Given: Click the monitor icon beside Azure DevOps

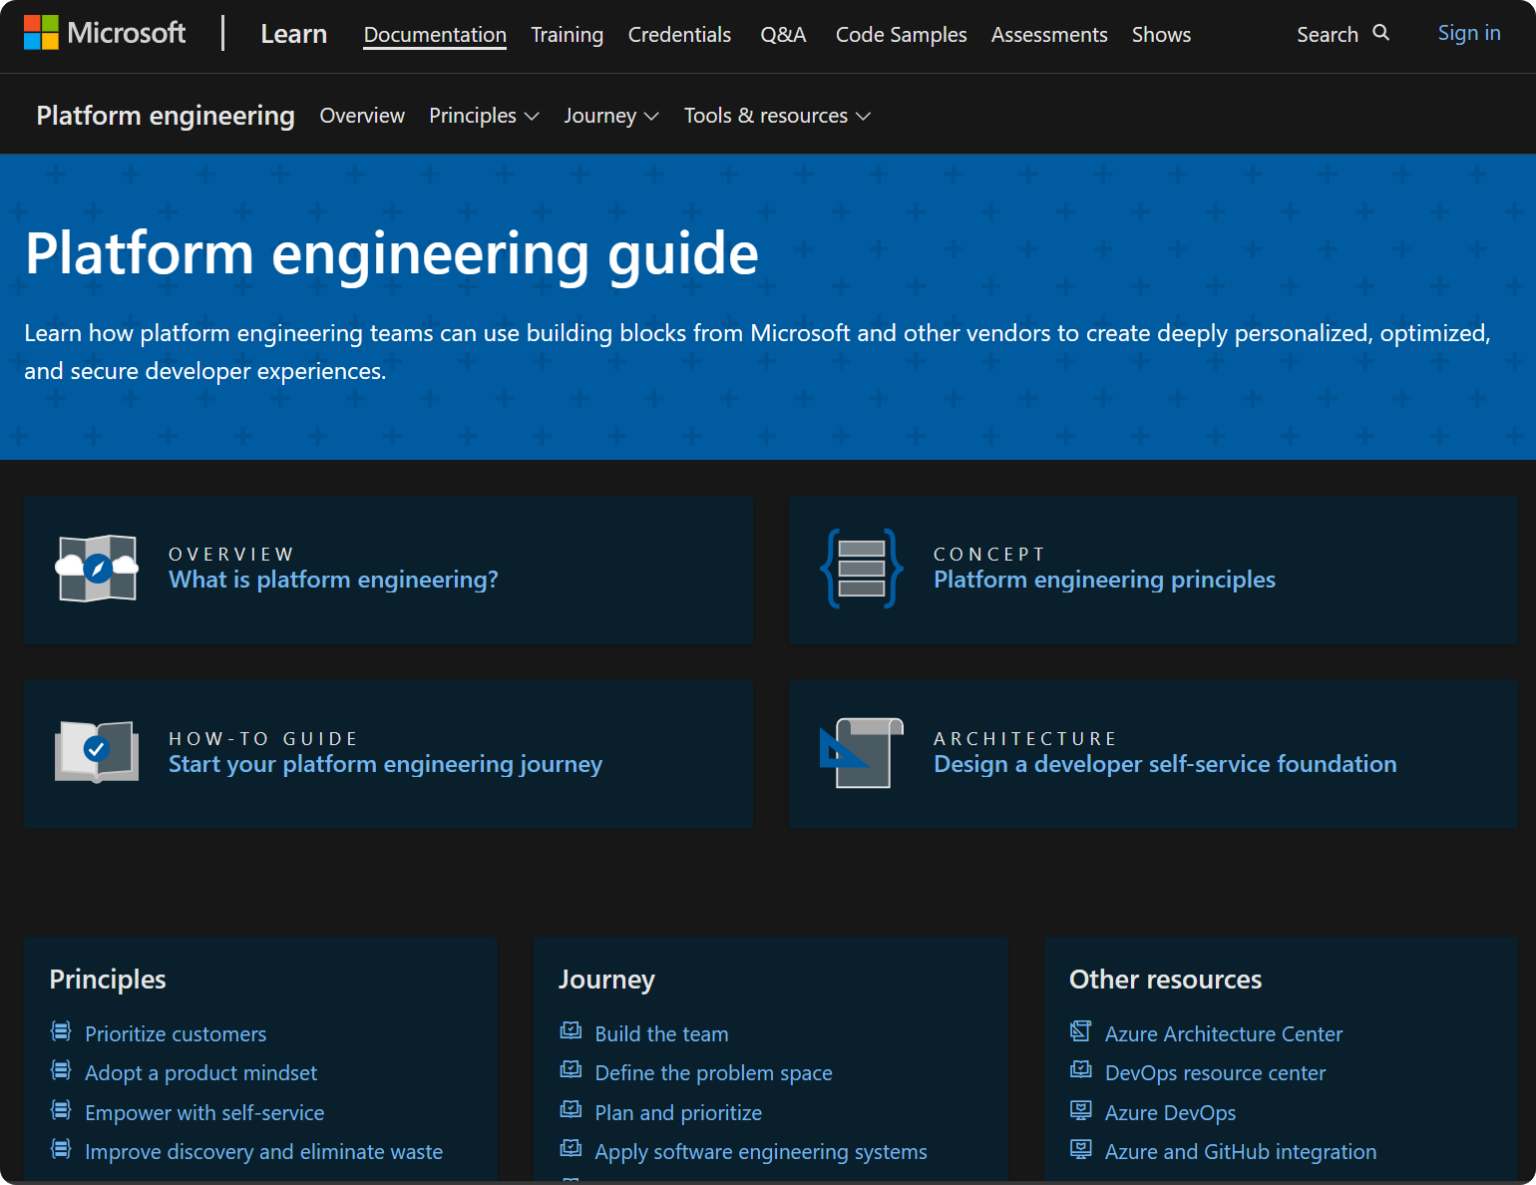Looking at the screenshot, I should coord(1081,1110).
